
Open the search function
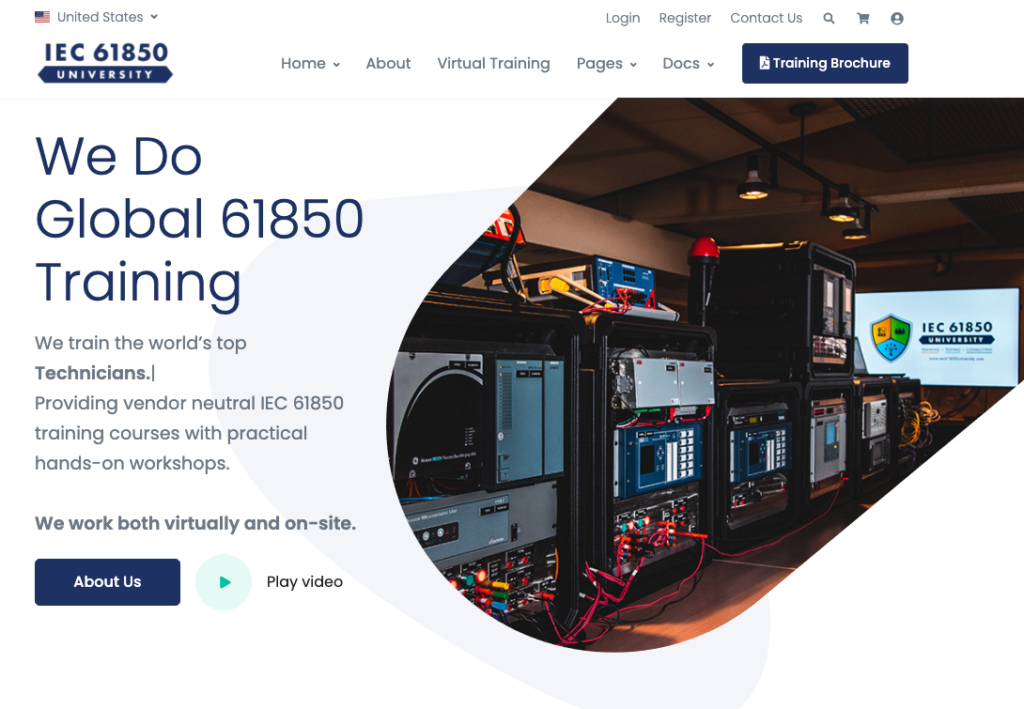coord(829,18)
